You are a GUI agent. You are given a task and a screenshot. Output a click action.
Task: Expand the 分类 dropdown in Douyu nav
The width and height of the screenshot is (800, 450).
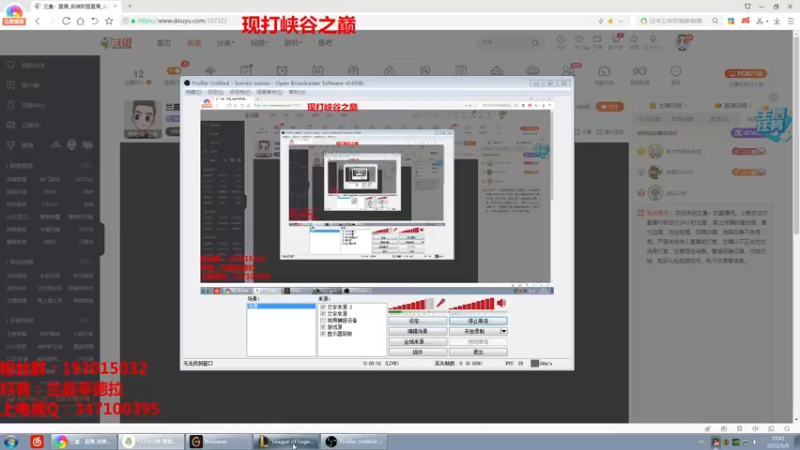[226, 43]
